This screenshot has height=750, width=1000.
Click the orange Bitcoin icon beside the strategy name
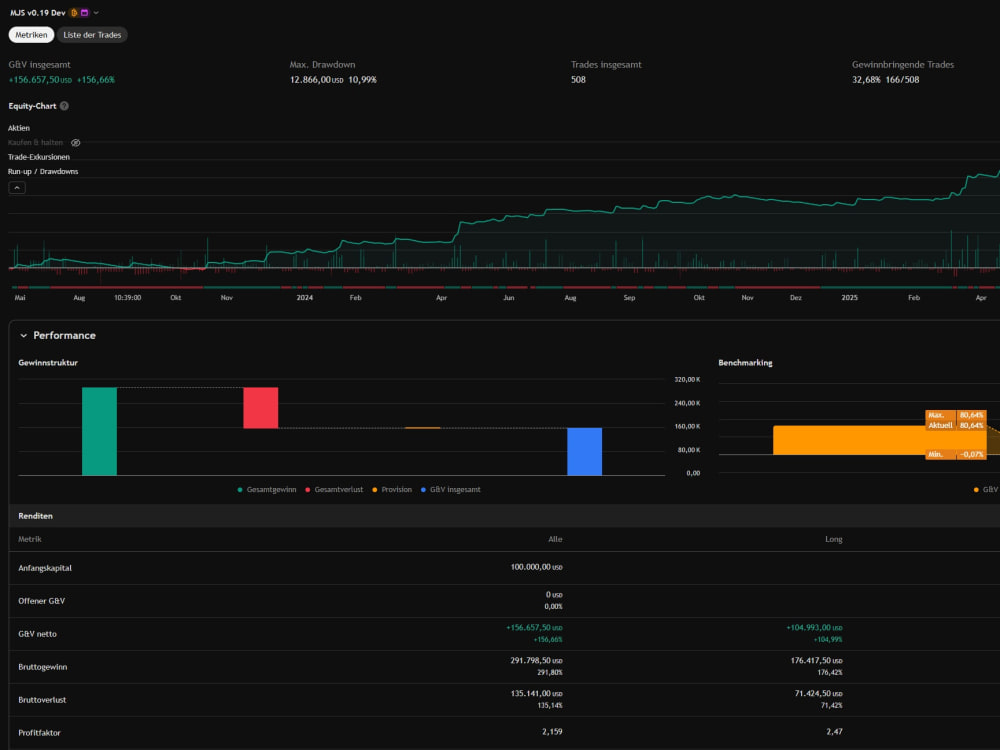(x=74, y=13)
